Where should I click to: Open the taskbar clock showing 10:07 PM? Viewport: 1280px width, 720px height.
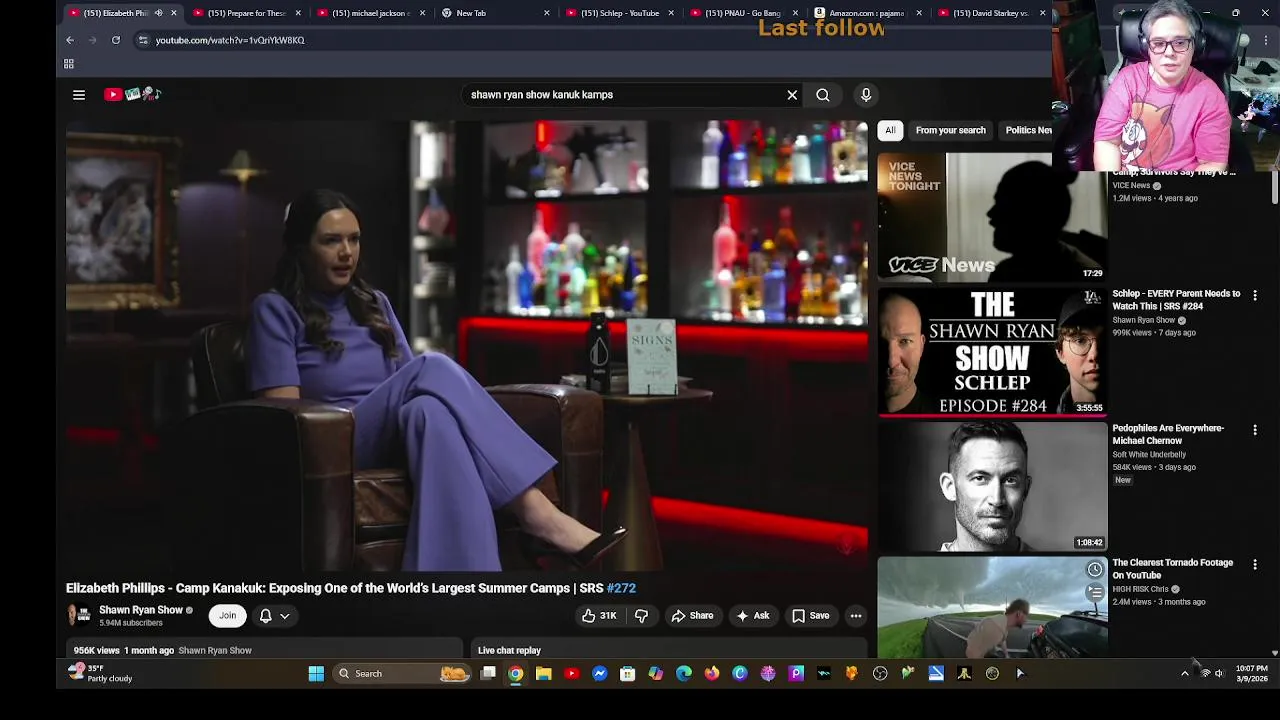(x=1252, y=673)
